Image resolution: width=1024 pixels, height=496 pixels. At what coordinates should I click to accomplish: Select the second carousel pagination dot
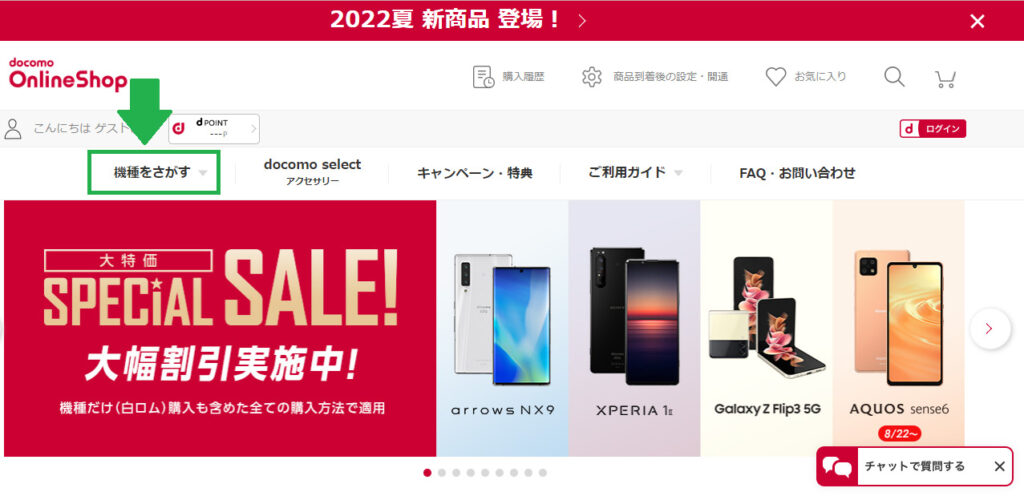coord(441,473)
